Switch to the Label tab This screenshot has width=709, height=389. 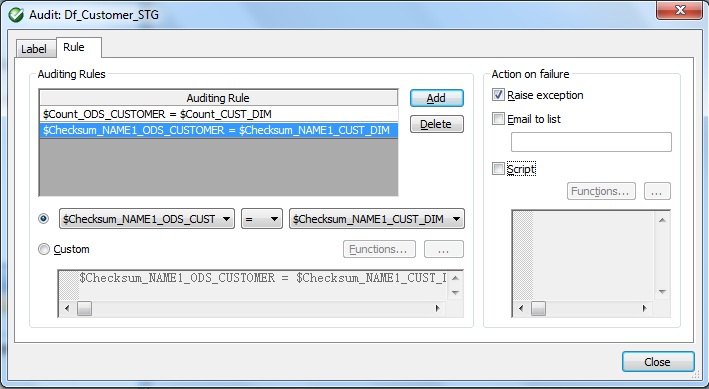click(x=34, y=48)
